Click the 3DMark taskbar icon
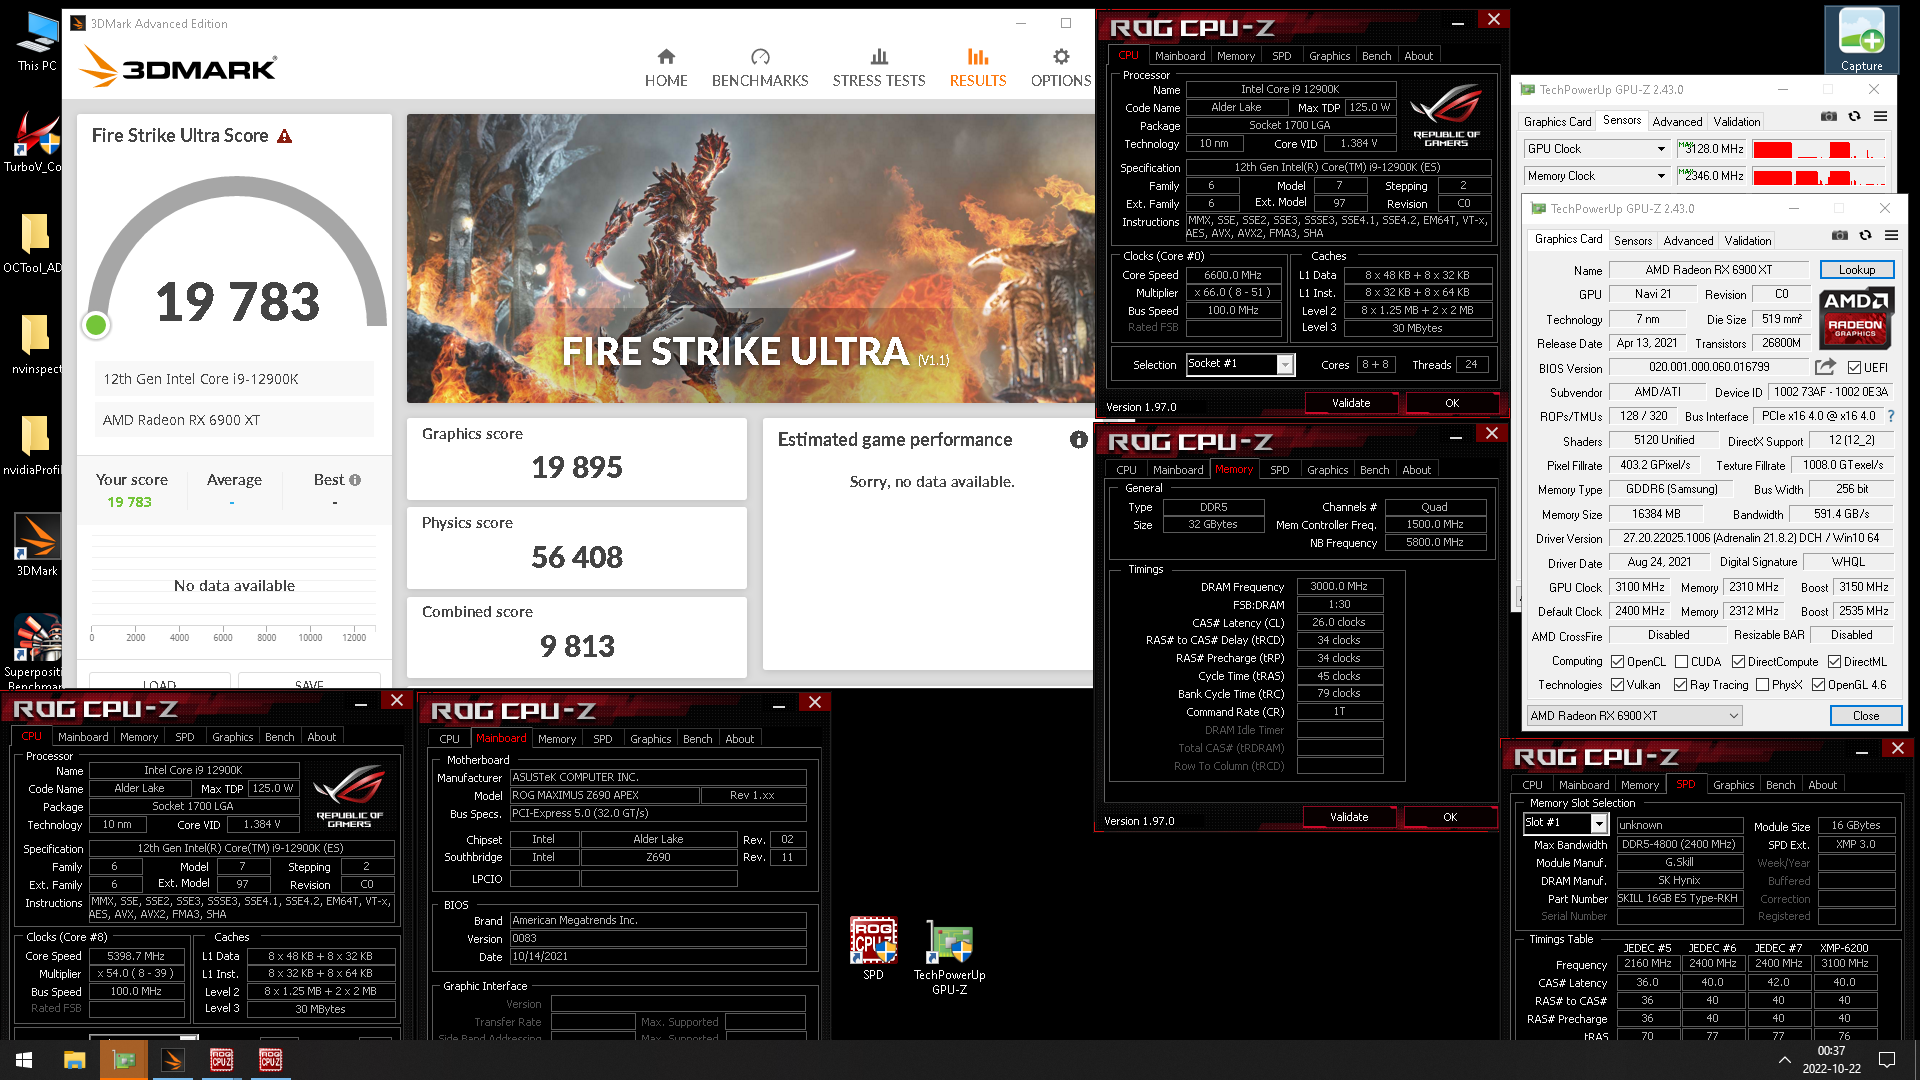Viewport: 1920px width, 1080px height. coord(173,1060)
